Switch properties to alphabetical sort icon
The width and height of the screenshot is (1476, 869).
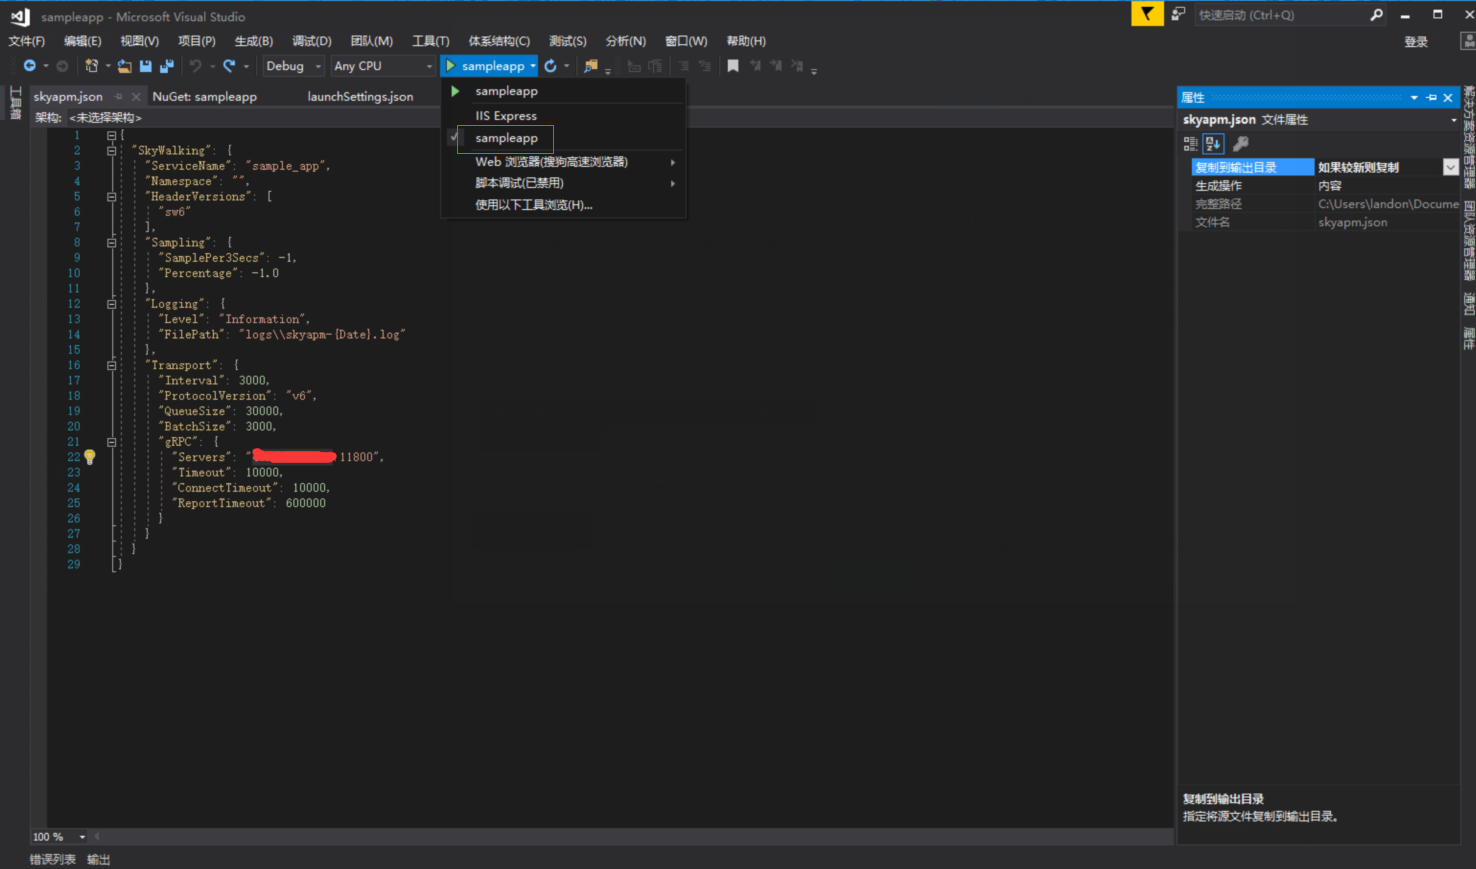(1213, 144)
